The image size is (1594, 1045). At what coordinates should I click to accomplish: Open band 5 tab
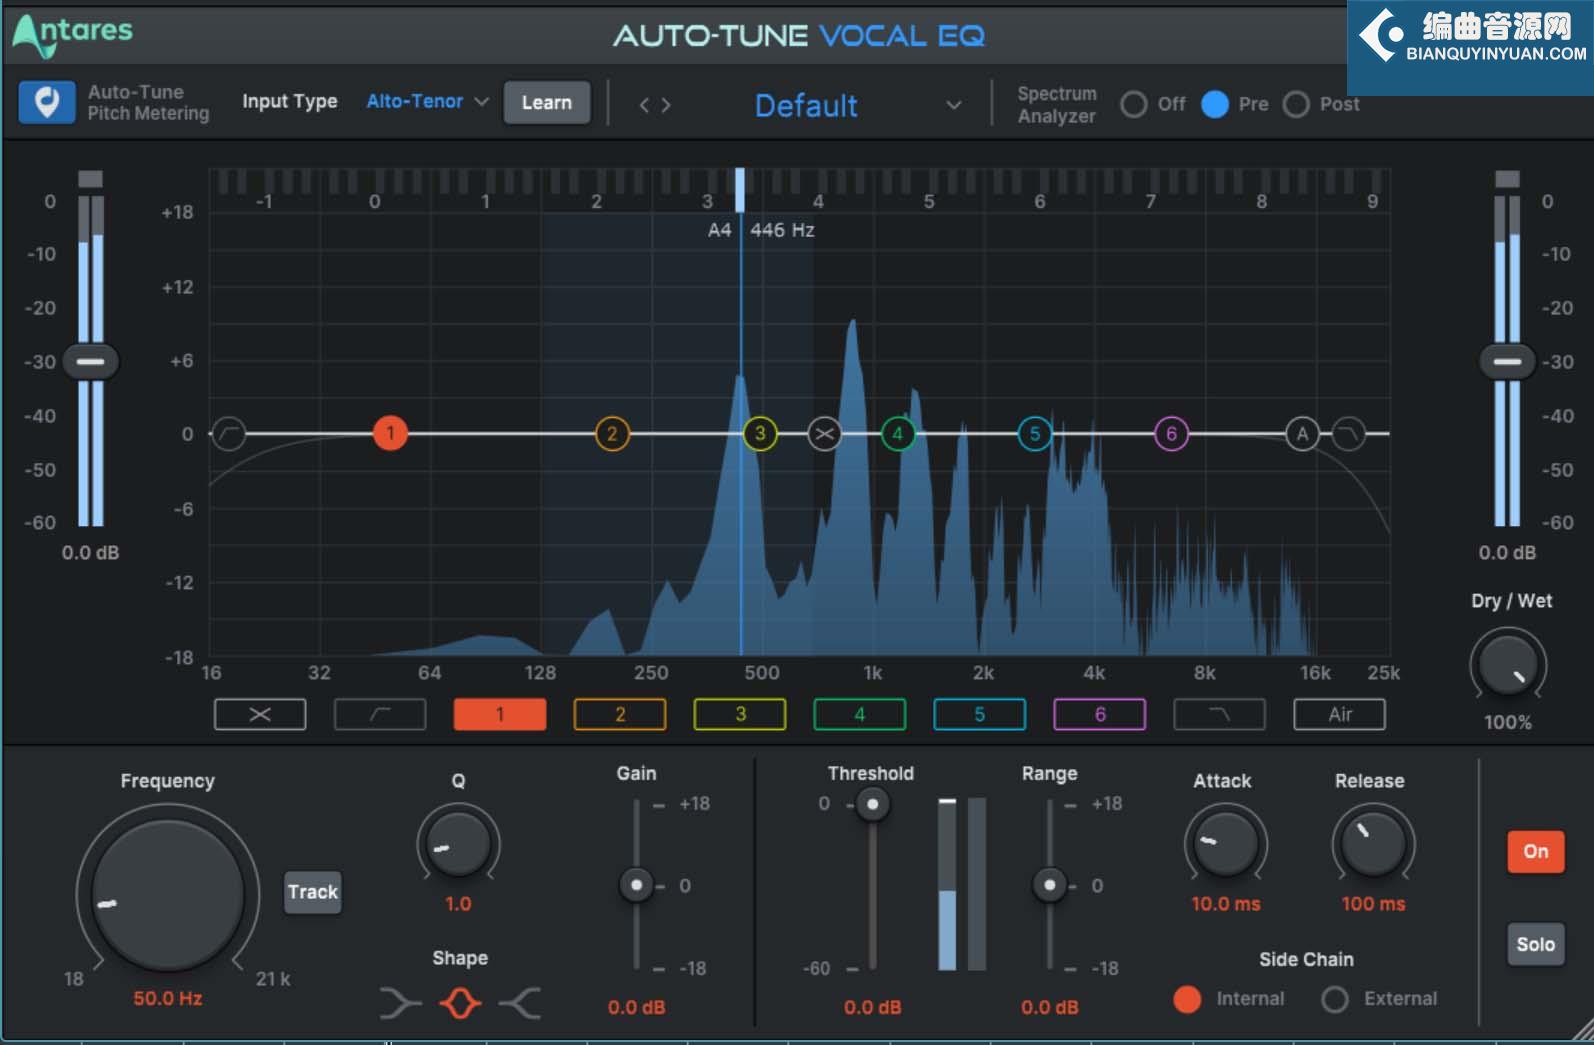[x=980, y=715]
